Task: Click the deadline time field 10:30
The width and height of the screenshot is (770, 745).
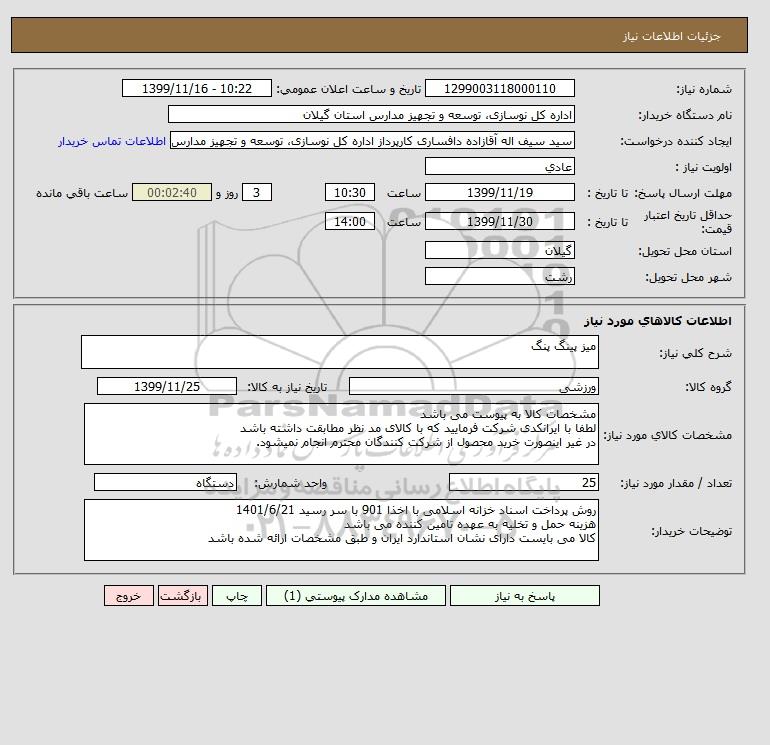Action: click(350, 193)
